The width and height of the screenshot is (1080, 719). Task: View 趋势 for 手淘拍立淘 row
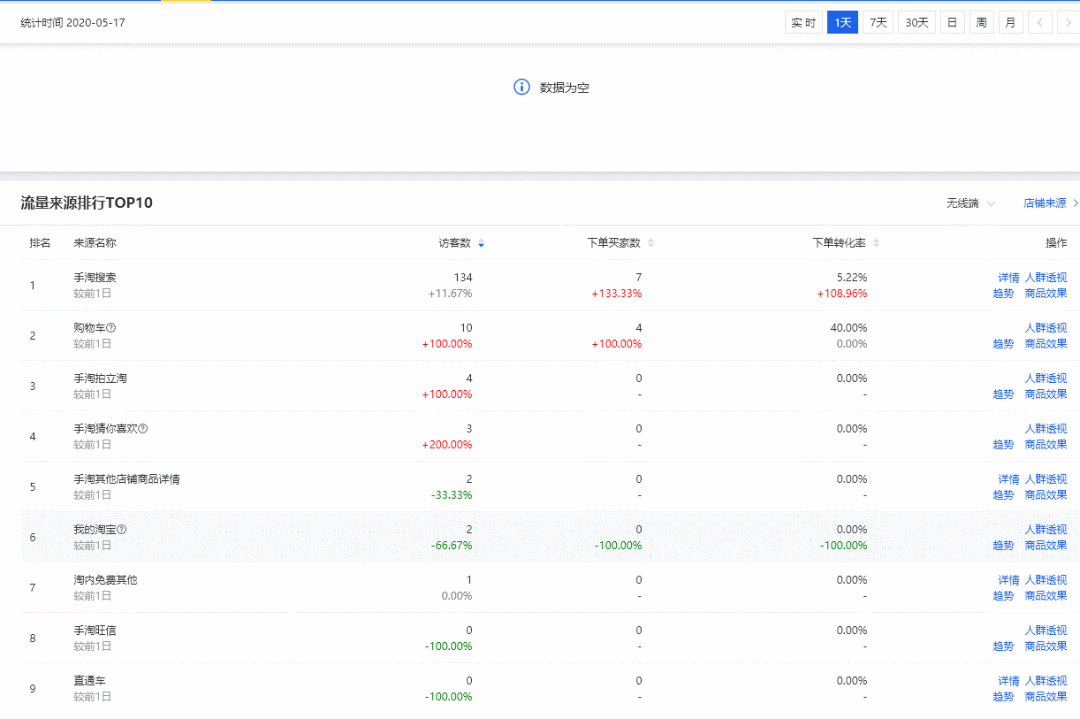click(1003, 394)
